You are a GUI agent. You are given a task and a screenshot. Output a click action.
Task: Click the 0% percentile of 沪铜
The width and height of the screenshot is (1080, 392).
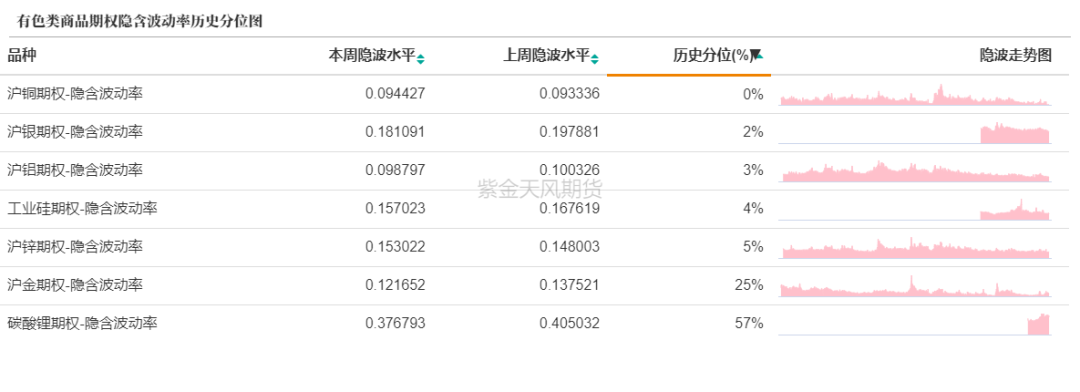(x=754, y=94)
